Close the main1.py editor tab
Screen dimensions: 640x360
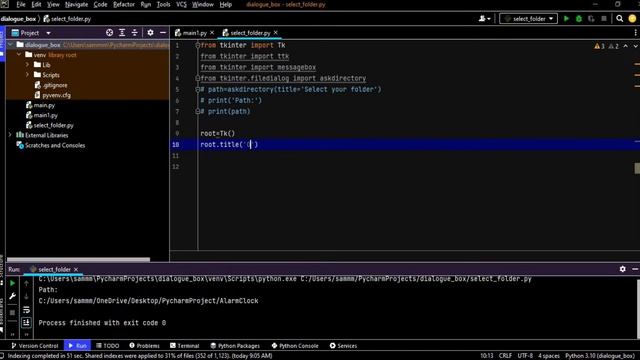click(x=212, y=33)
